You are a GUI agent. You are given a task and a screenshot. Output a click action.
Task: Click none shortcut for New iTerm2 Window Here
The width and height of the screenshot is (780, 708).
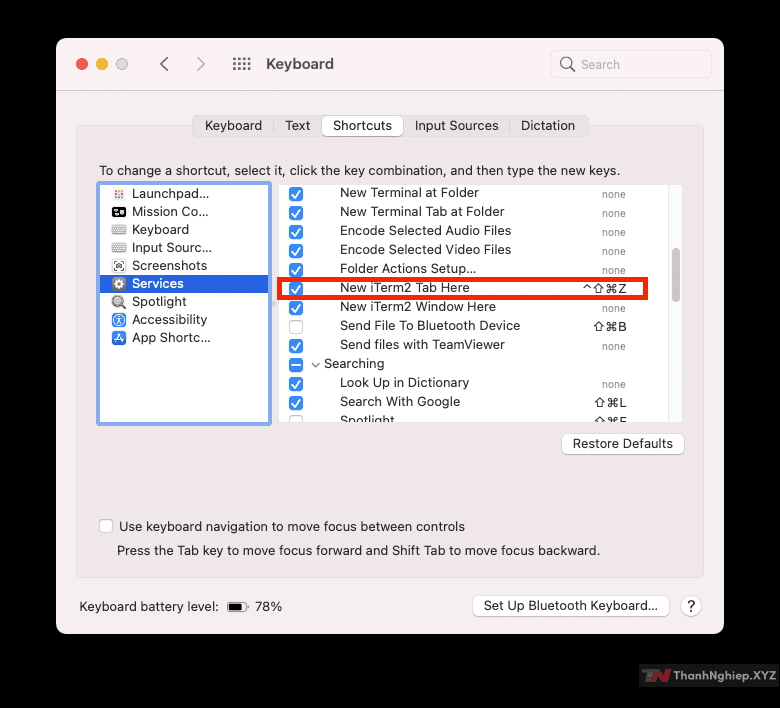click(x=613, y=308)
